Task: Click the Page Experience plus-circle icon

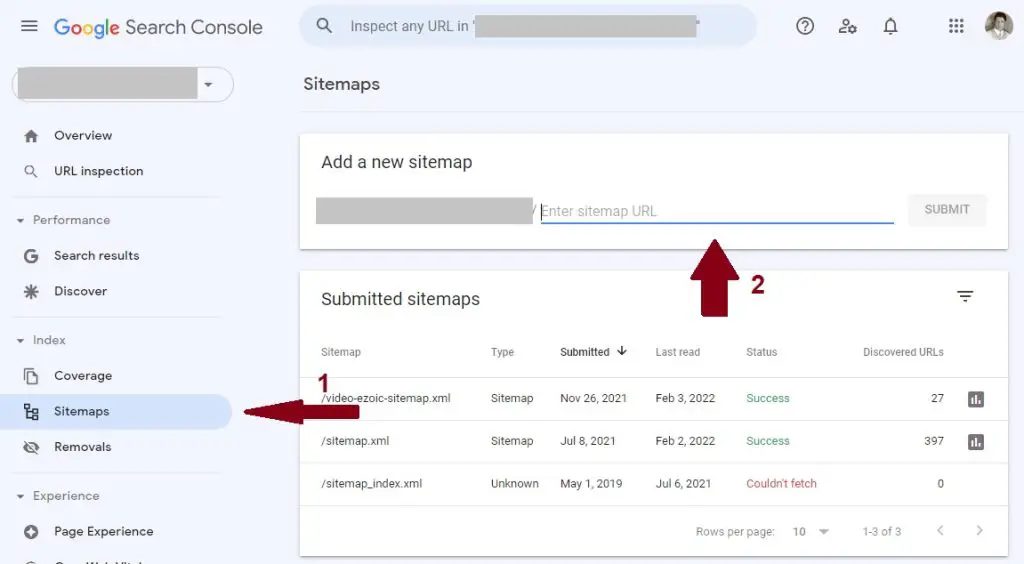Action: [31, 531]
